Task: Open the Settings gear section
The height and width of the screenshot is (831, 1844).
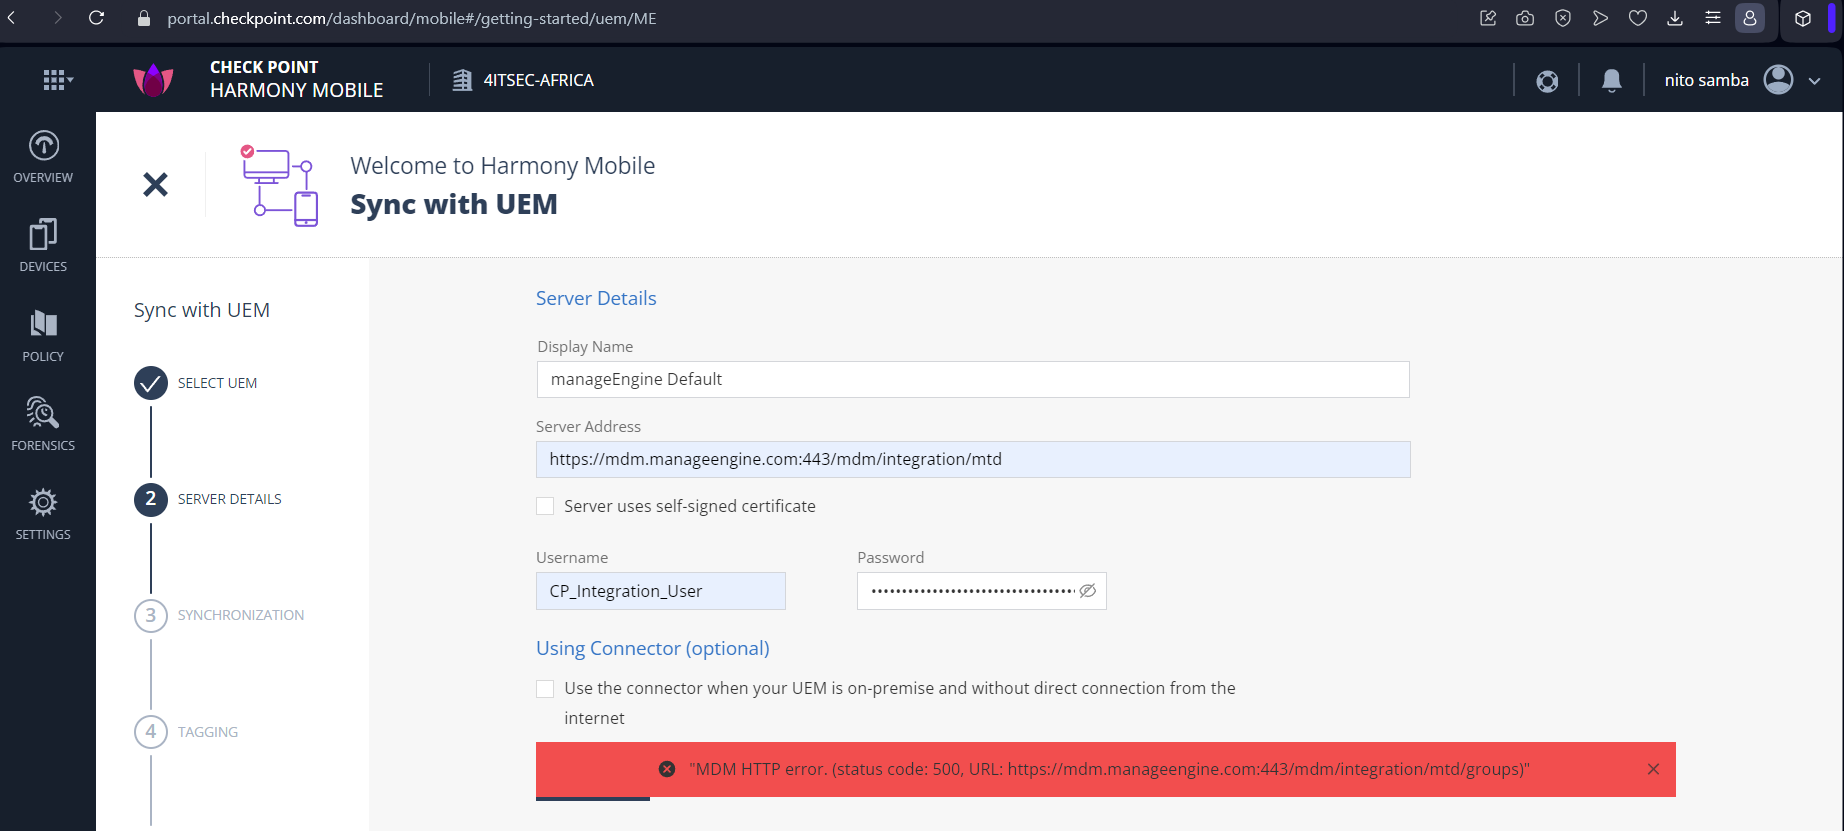Action: [43, 514]
